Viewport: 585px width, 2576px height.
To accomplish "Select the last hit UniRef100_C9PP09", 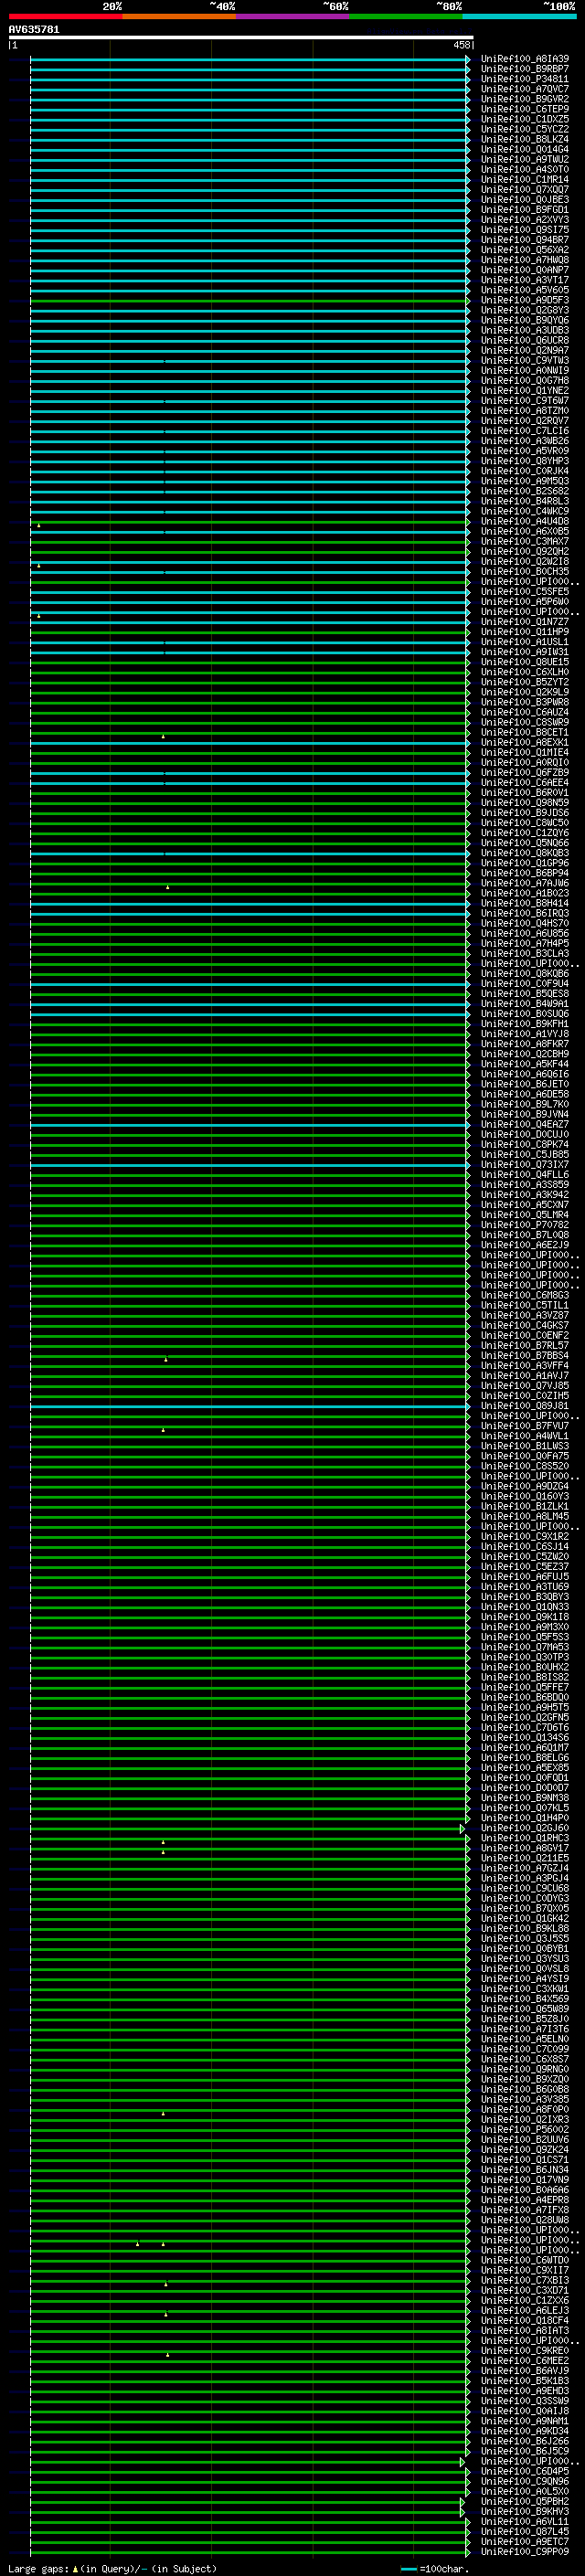I will tap(524, 2551).
